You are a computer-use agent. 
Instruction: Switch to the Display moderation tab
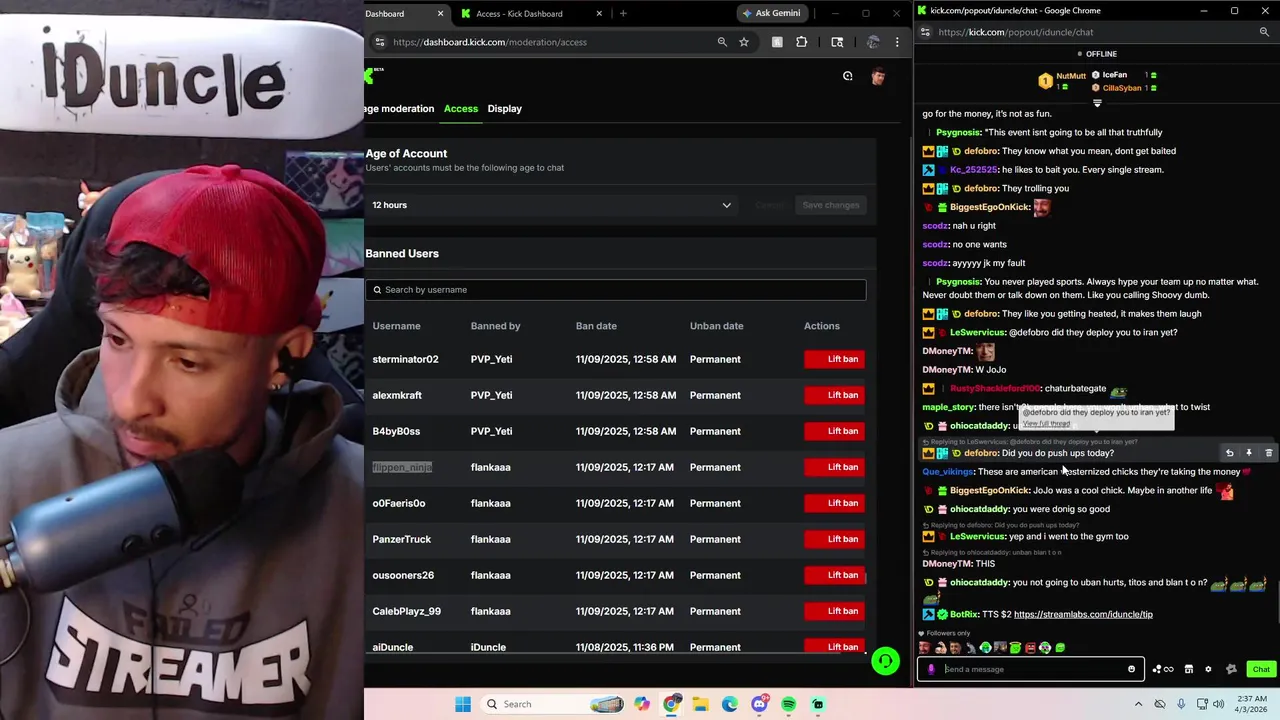coord(505,108)
